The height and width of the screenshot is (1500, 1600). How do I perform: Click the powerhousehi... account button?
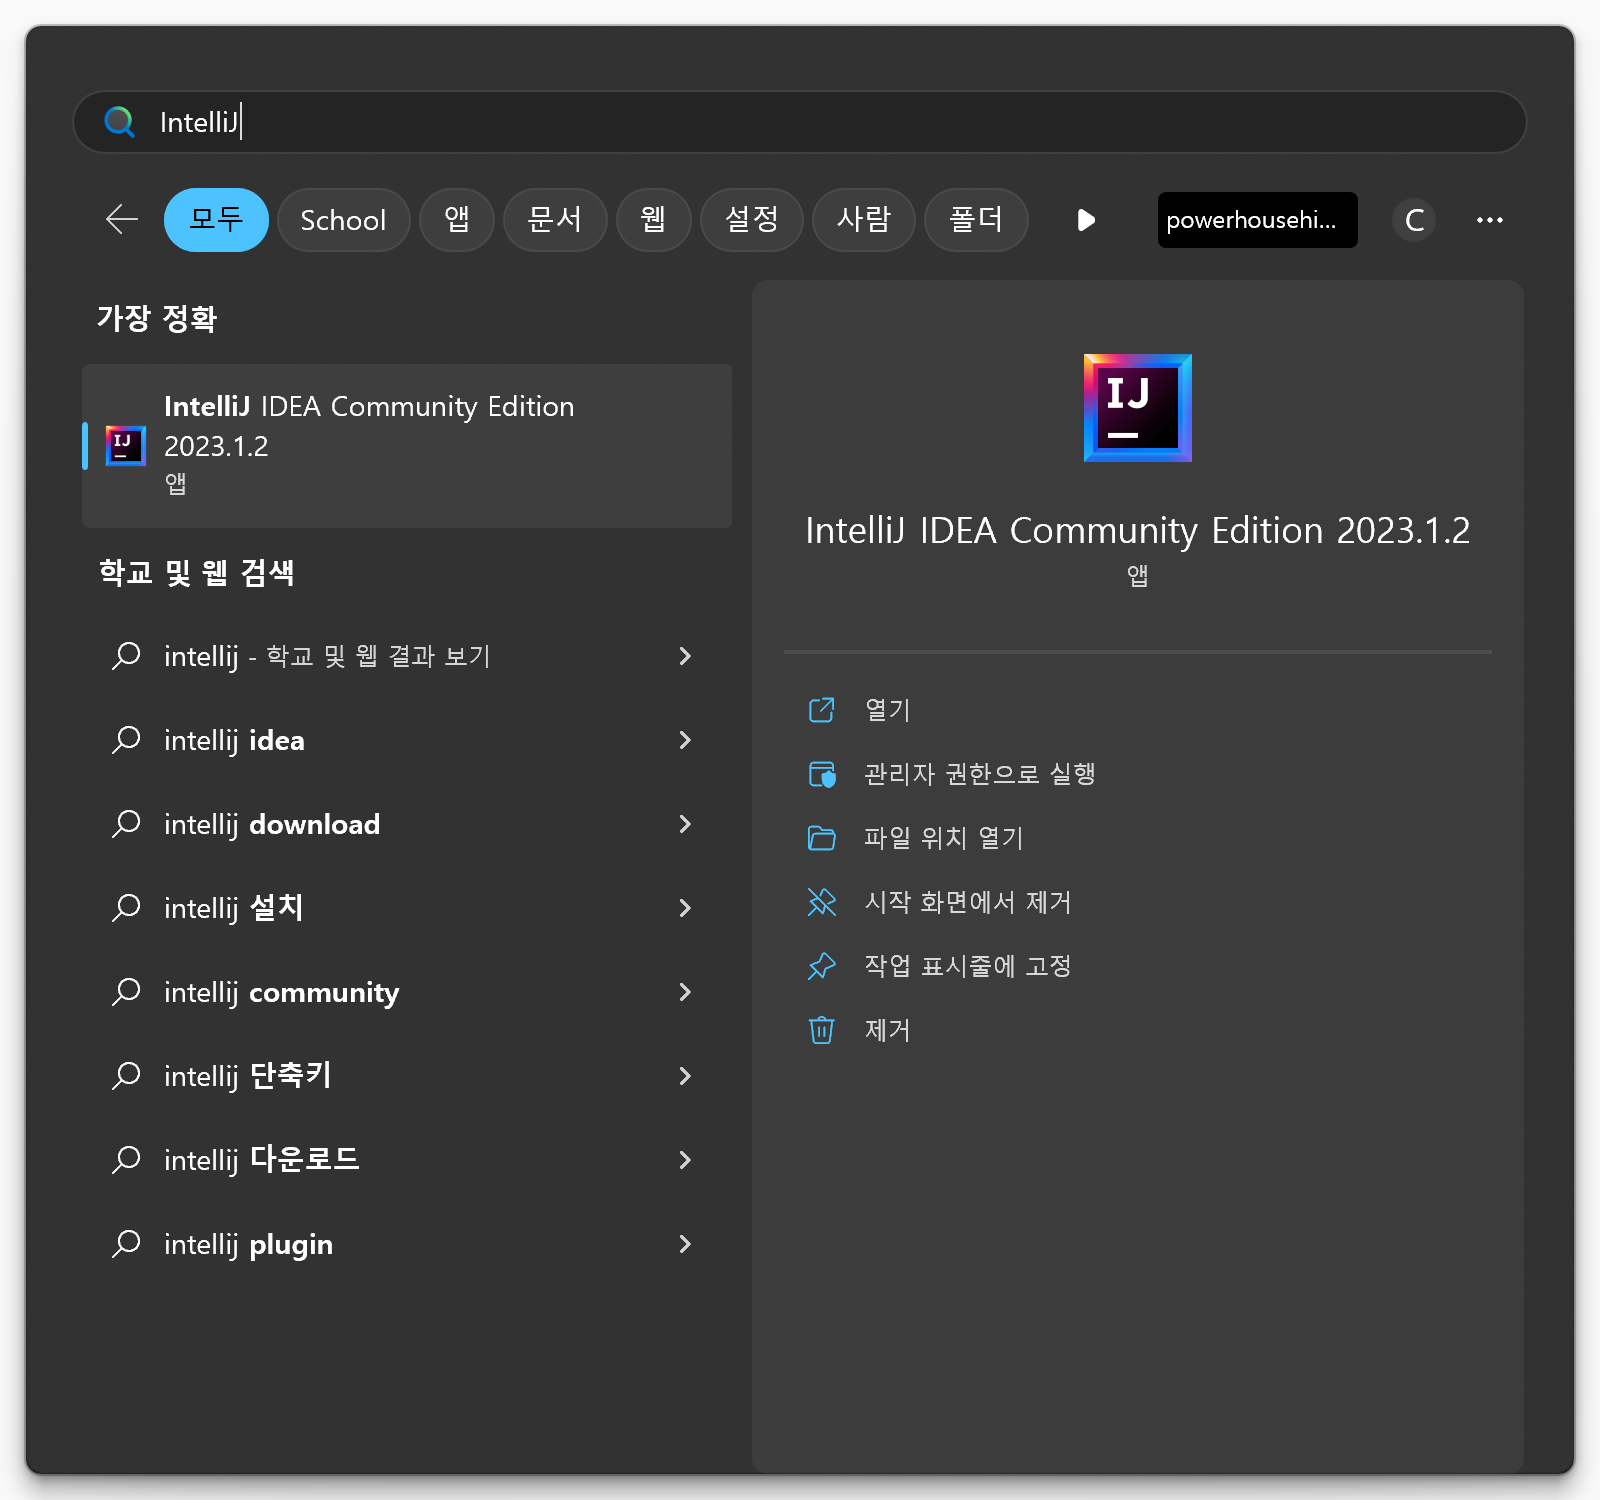pos(1257,220)
